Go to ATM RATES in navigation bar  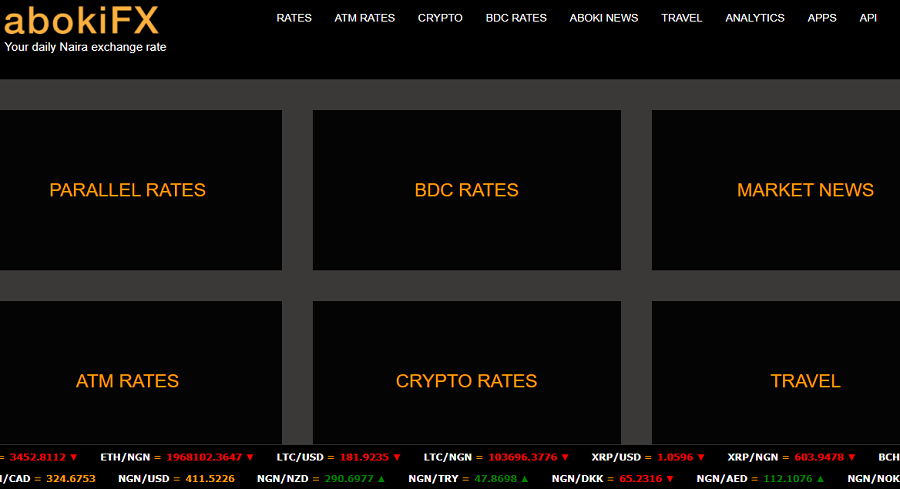(x=365, y=18)
